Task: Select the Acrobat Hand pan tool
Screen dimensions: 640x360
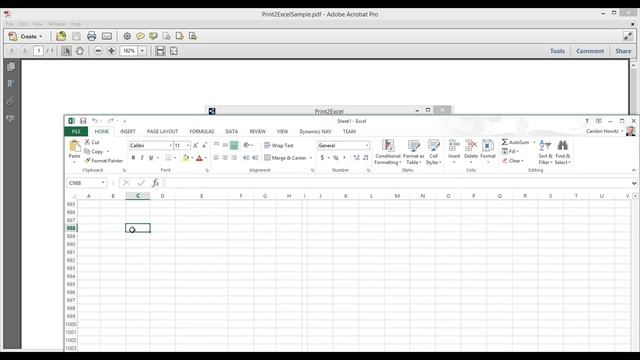Action: click(x=80, y=51)
